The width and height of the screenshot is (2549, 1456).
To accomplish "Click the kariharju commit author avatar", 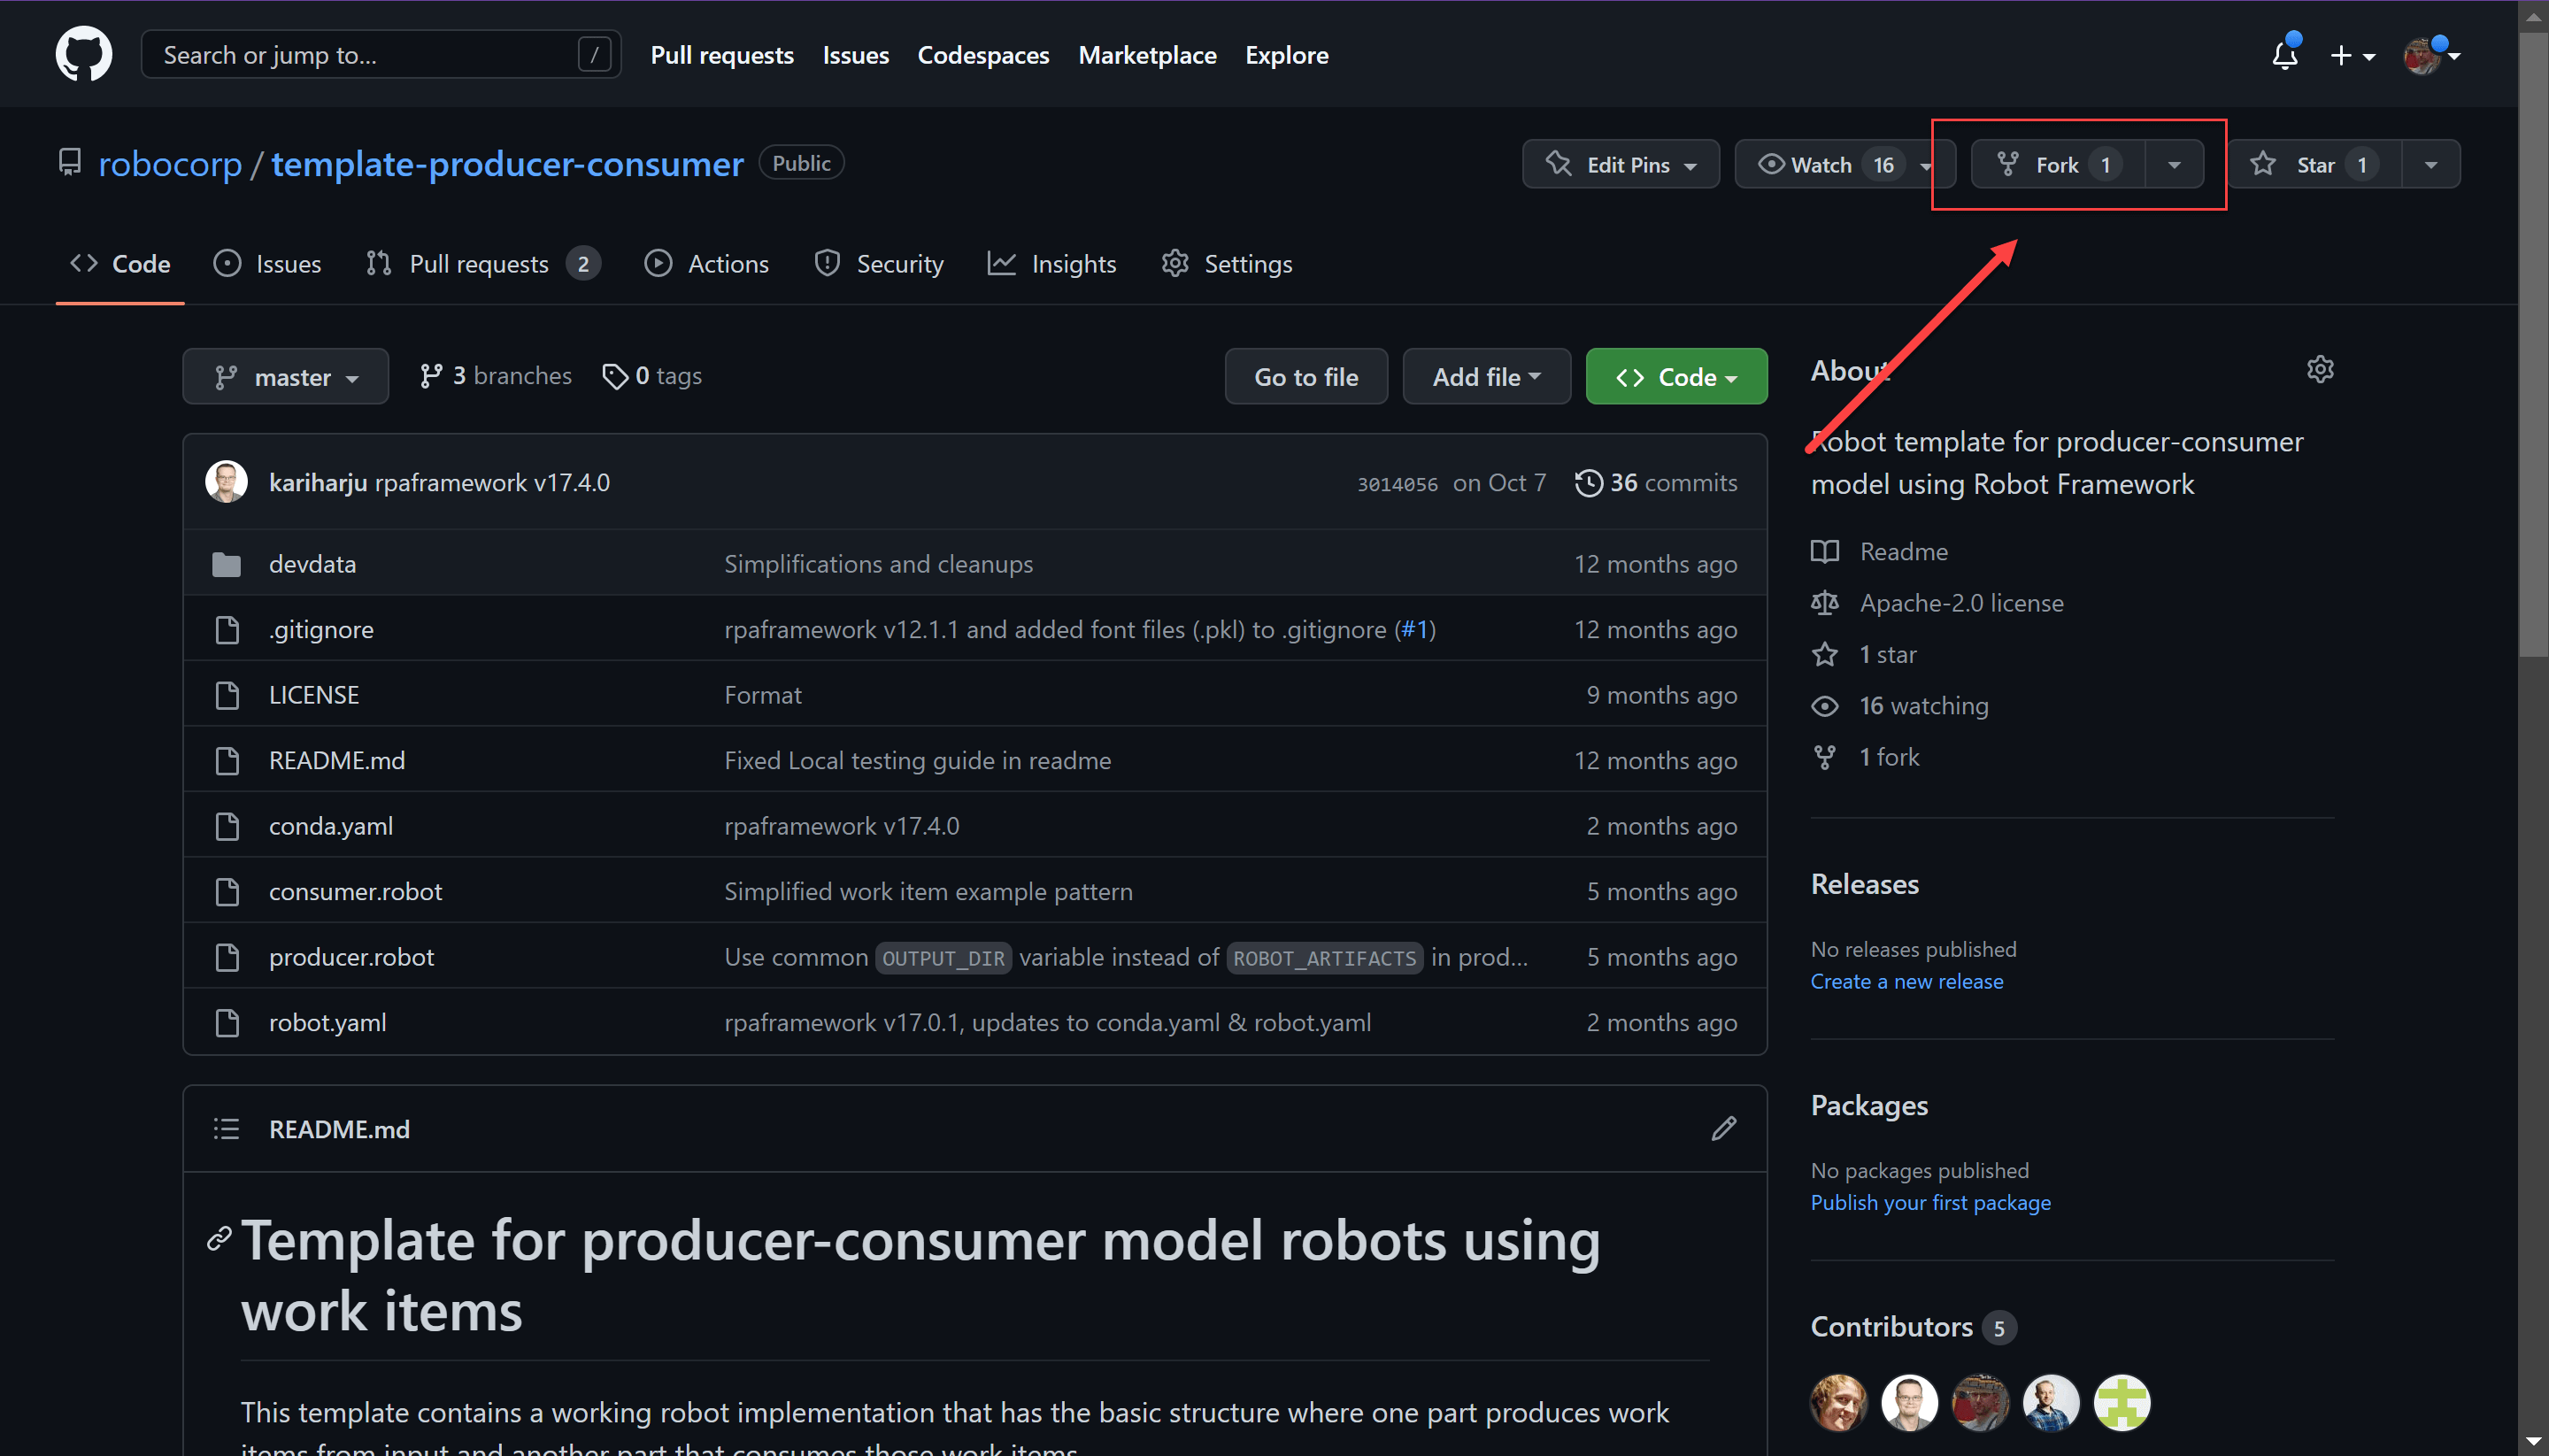I will coord(226,481).
